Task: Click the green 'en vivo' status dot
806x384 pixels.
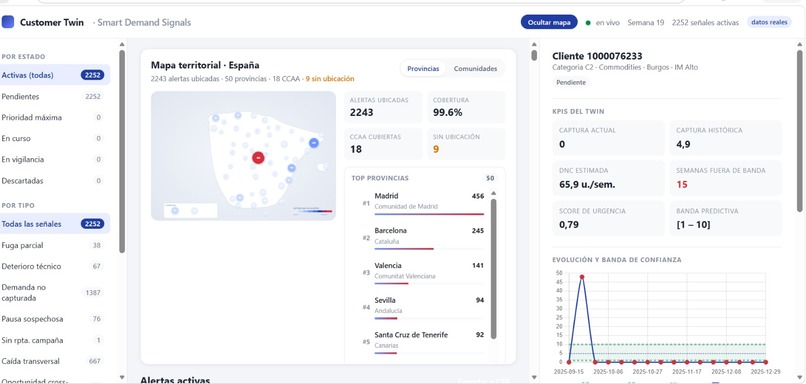Action: [x=588, y=23]
